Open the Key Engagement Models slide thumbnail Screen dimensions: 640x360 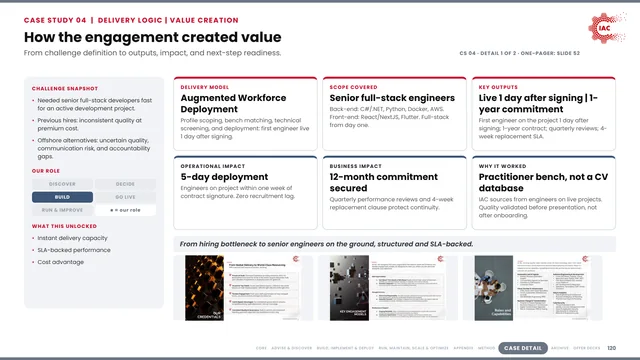388,288
